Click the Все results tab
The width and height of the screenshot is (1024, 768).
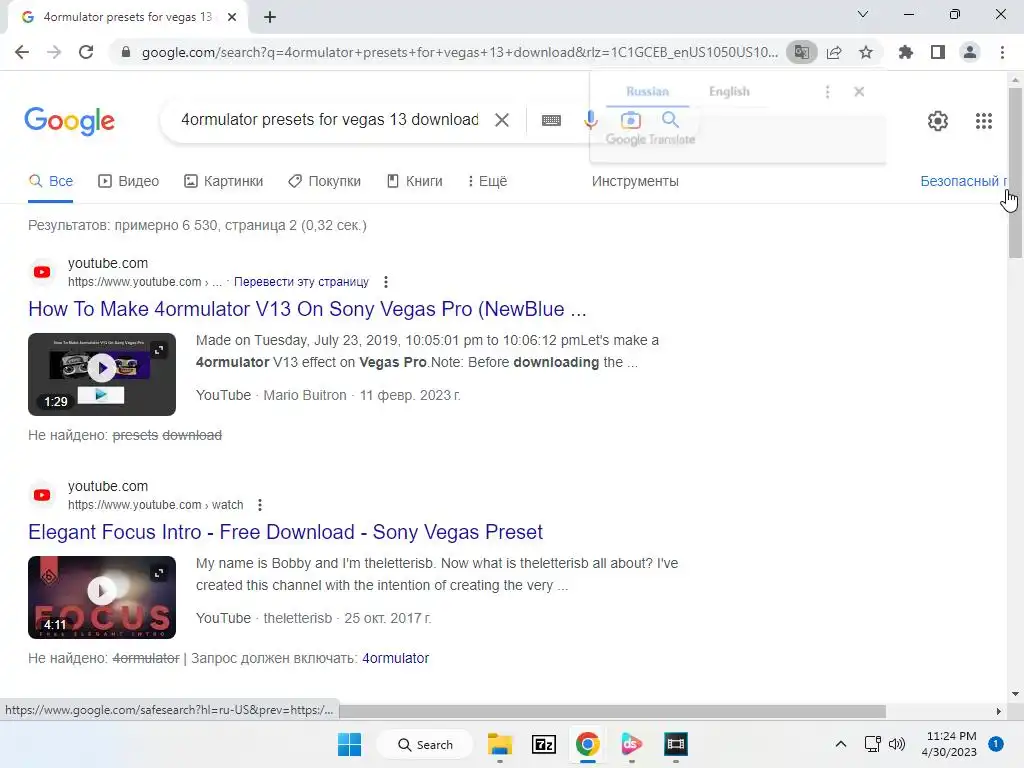(51, 182)
